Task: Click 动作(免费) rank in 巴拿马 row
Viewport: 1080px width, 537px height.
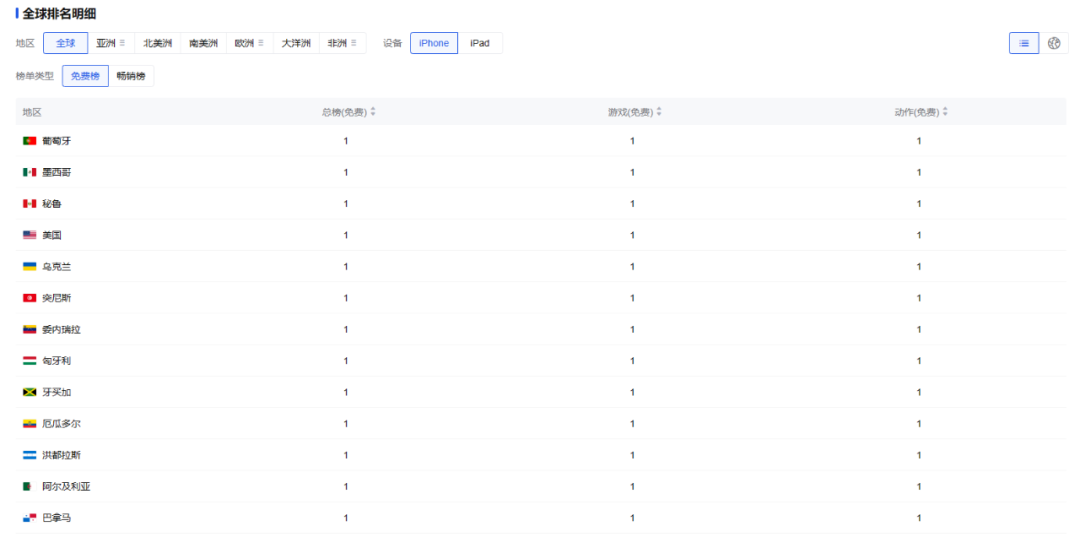Action: tap(919, 518)
